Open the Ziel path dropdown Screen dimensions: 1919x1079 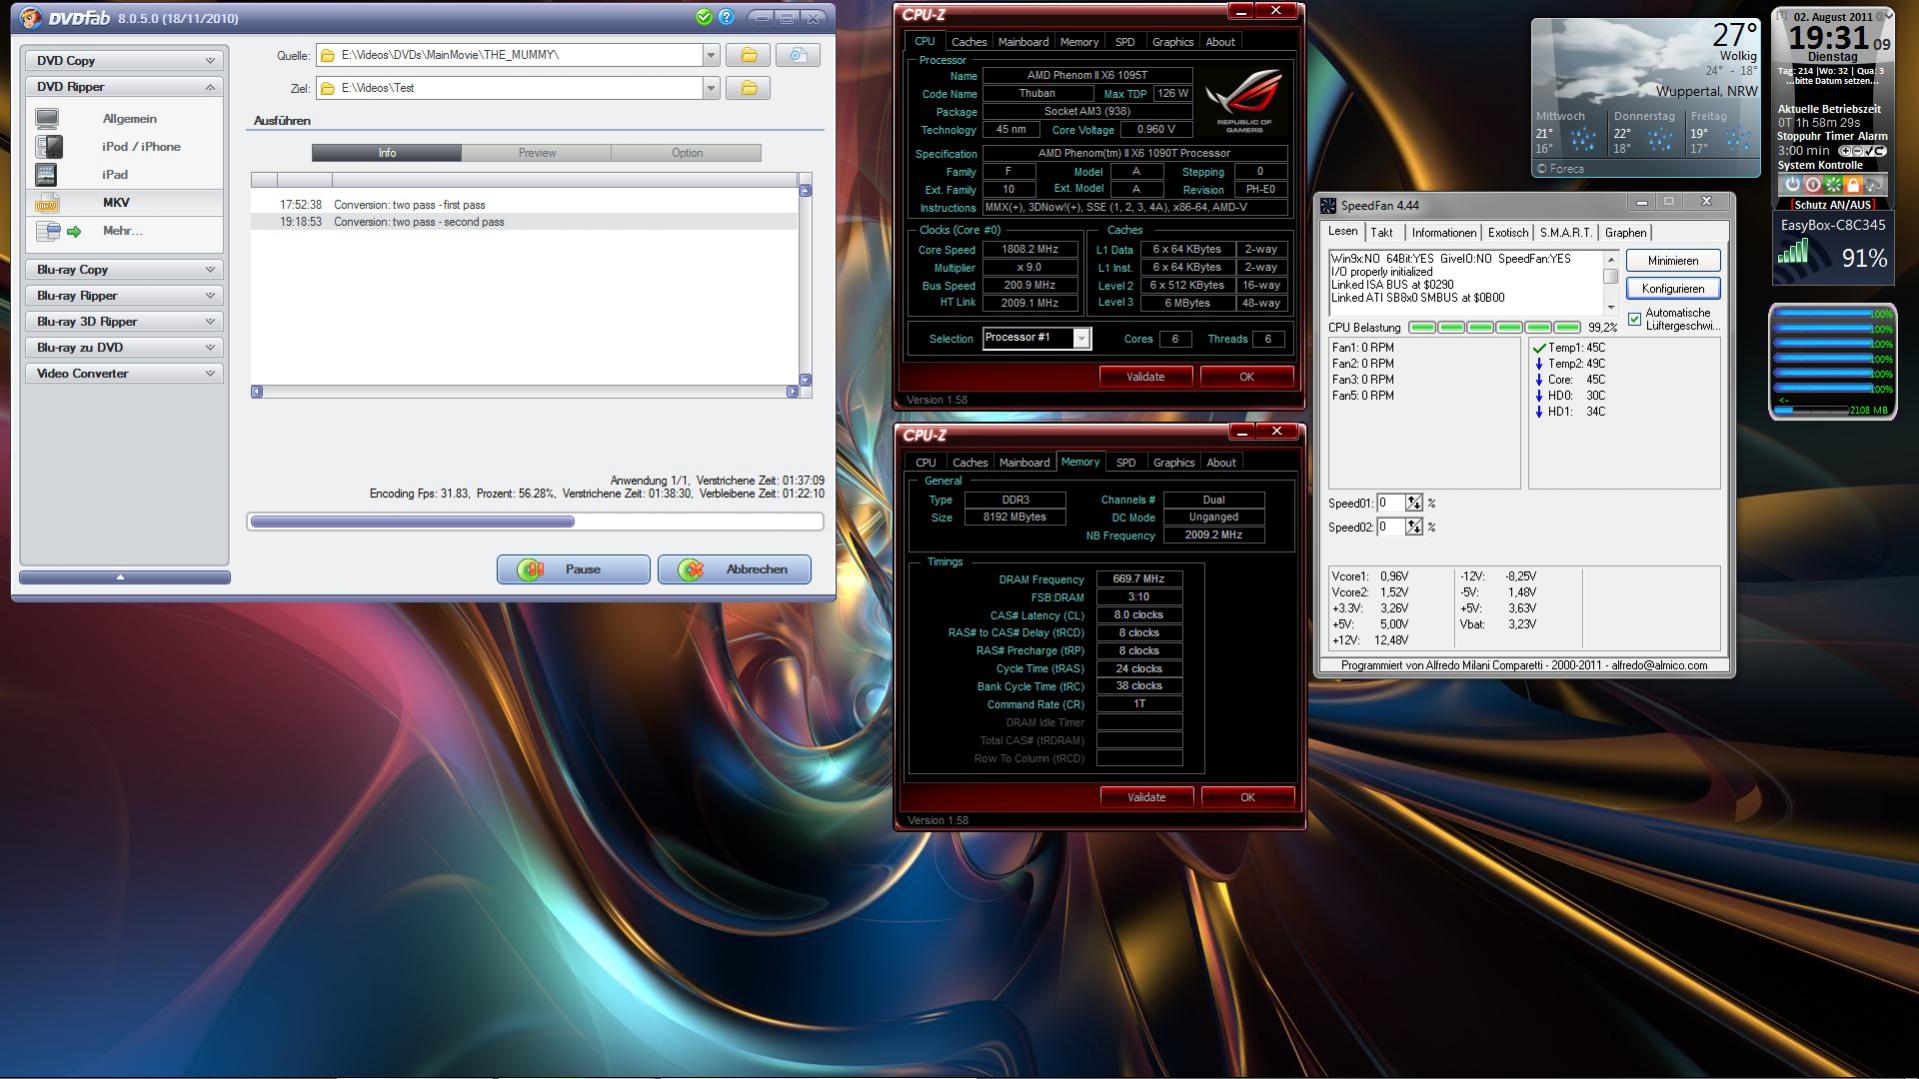711,88
